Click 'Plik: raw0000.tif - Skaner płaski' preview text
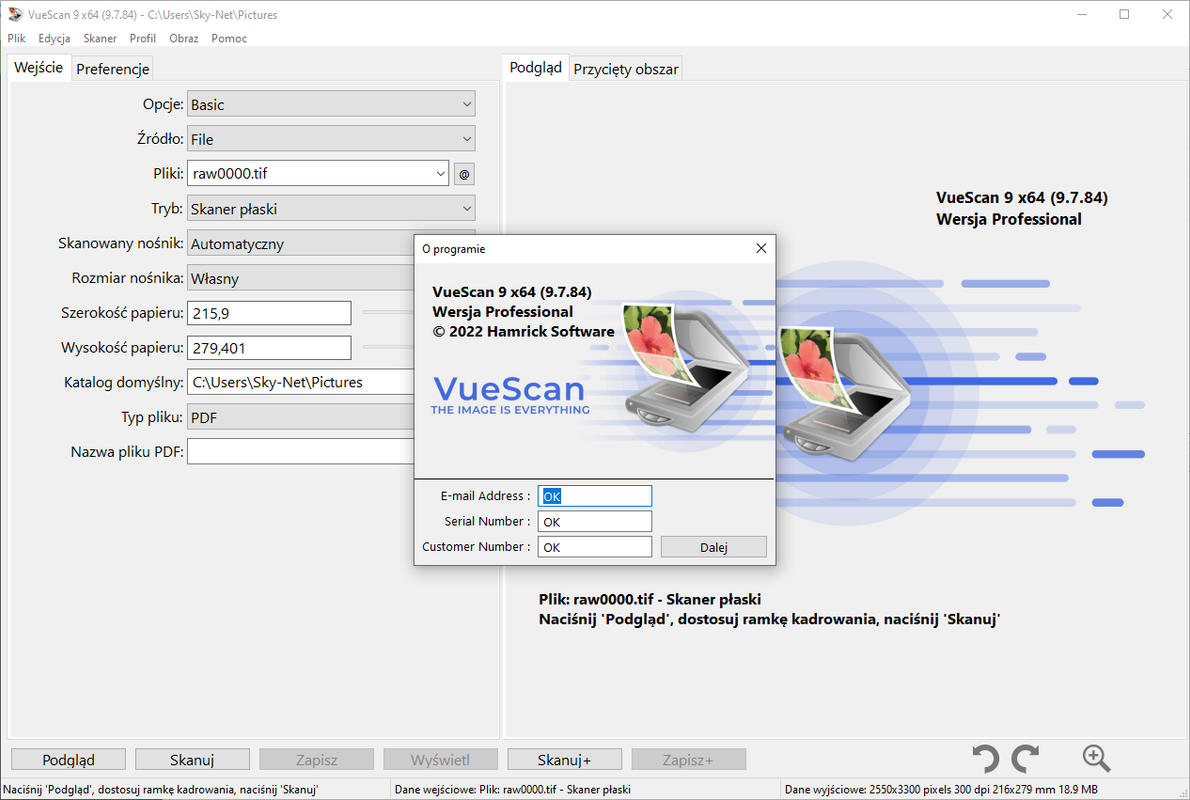The height and width of the screenshot is (800, 1190). tap(650, 600)
